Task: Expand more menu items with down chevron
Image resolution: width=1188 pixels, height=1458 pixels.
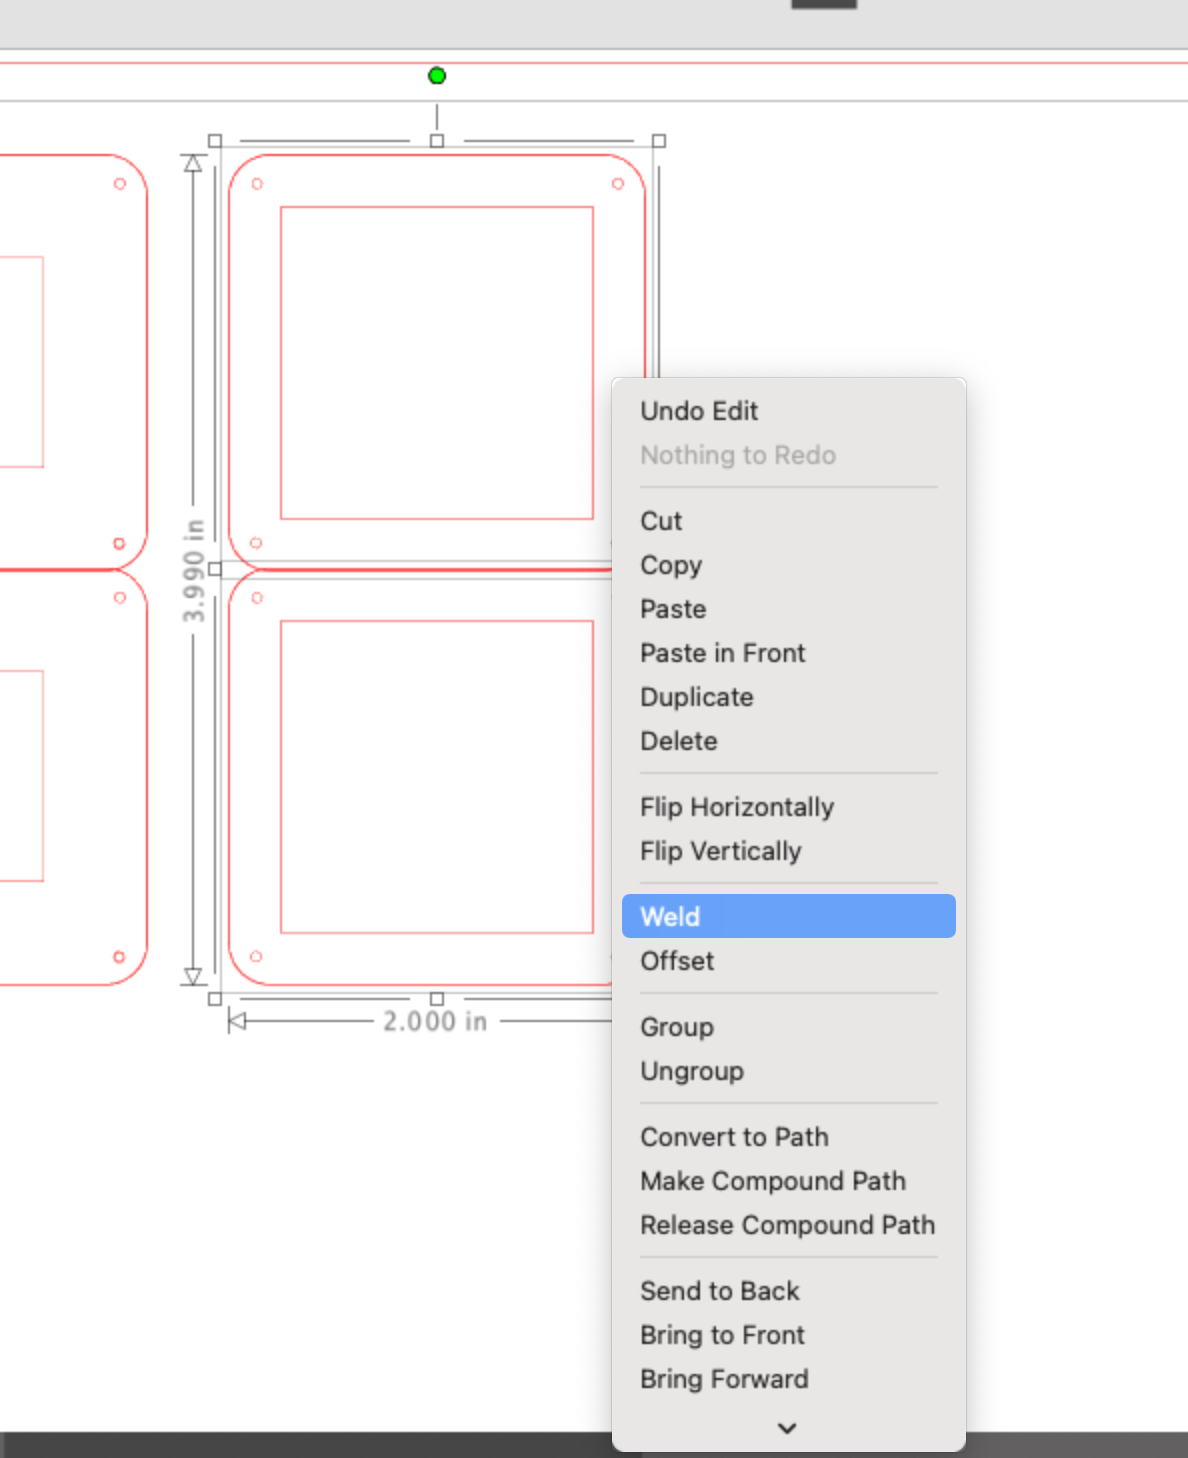Action: [x=787, y=1428]
